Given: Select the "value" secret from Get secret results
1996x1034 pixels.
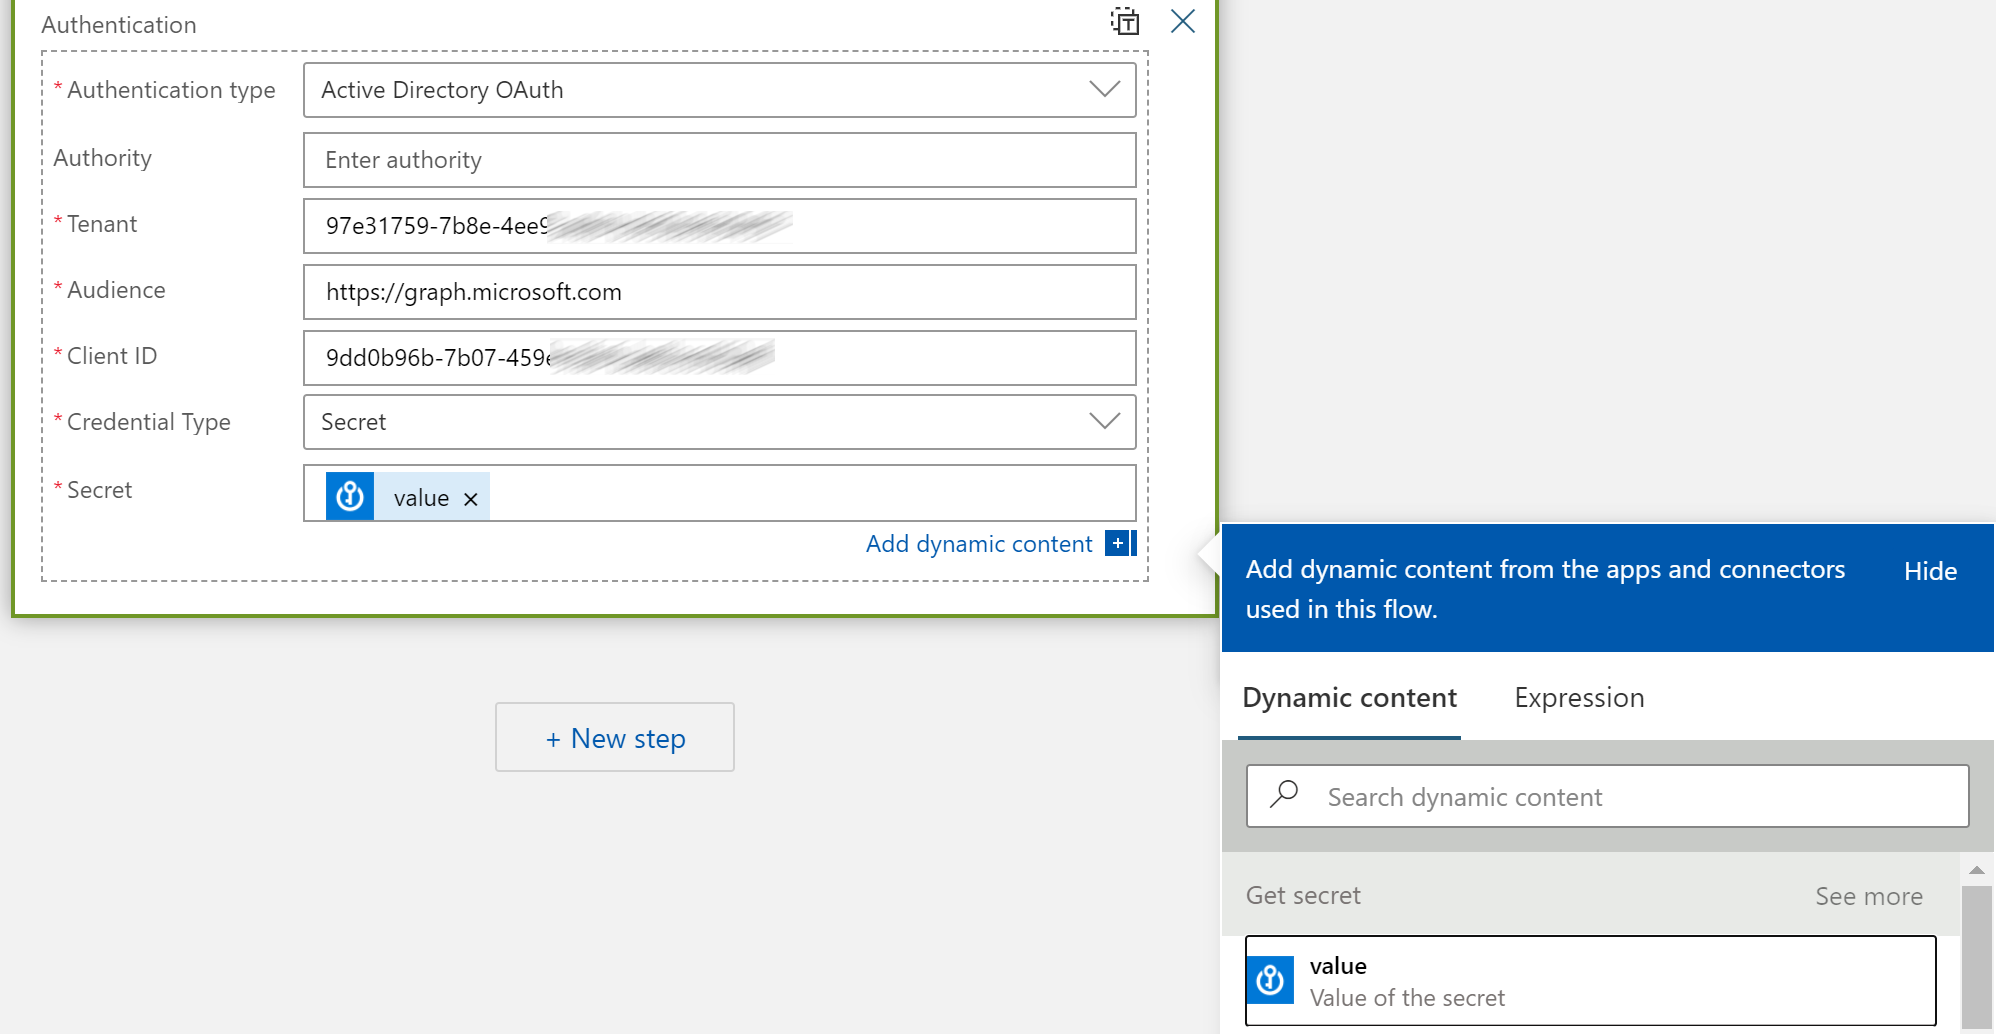Looking at the screenshot, I should 1590,980.
